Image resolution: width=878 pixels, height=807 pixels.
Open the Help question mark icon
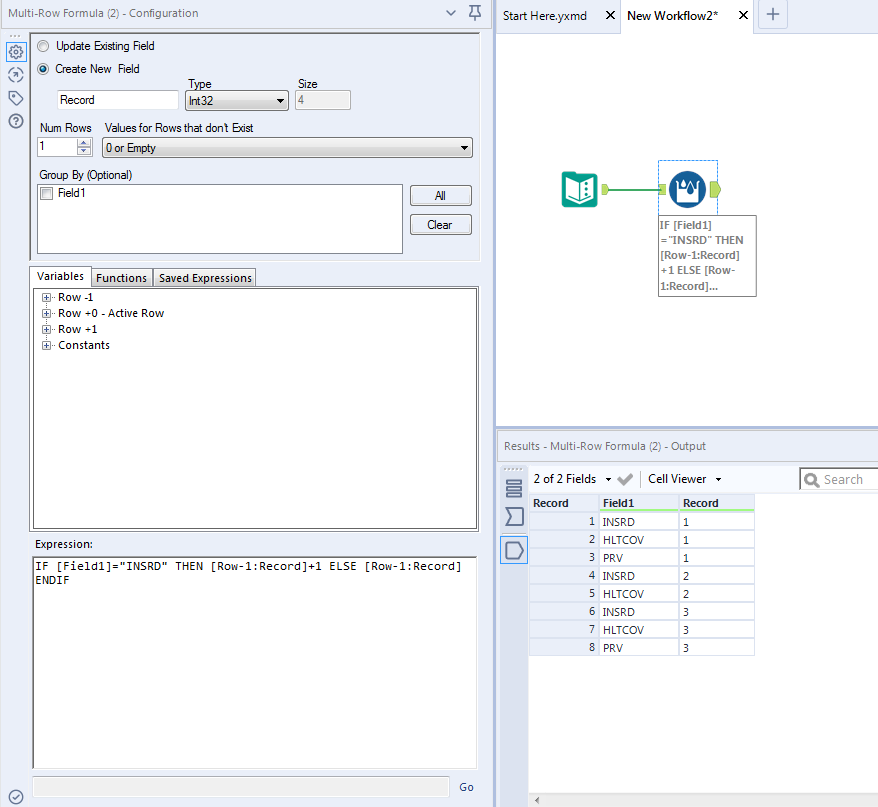coord(15,121)
